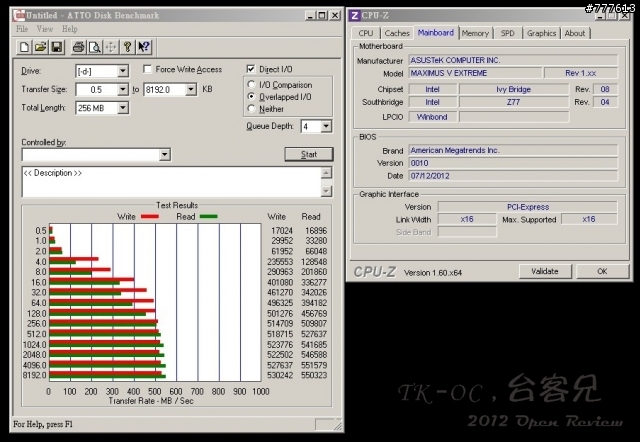Open the File menu in ATTO
640x442 pixels.
[22, 29]
